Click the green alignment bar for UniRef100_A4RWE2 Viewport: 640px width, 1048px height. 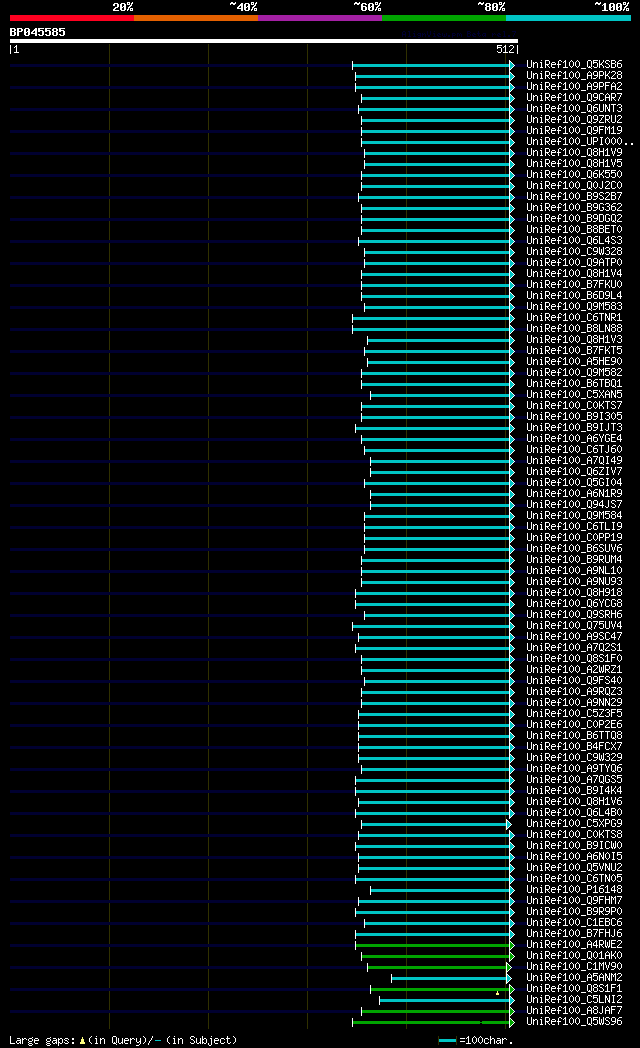pos(434,945)
